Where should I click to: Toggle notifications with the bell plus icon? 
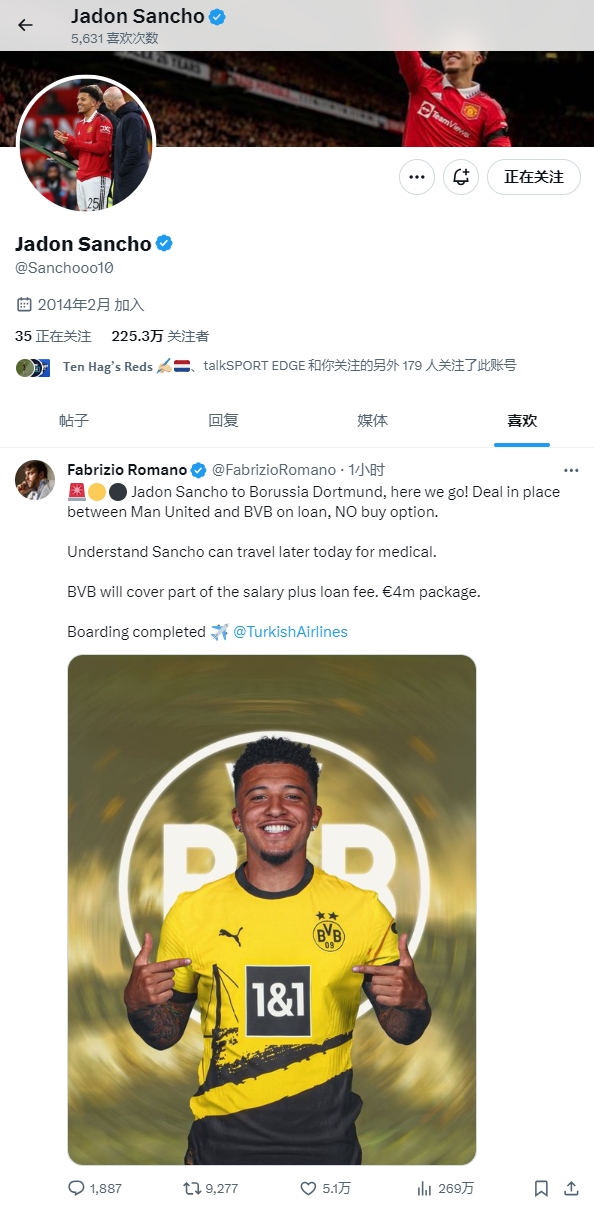461,177
